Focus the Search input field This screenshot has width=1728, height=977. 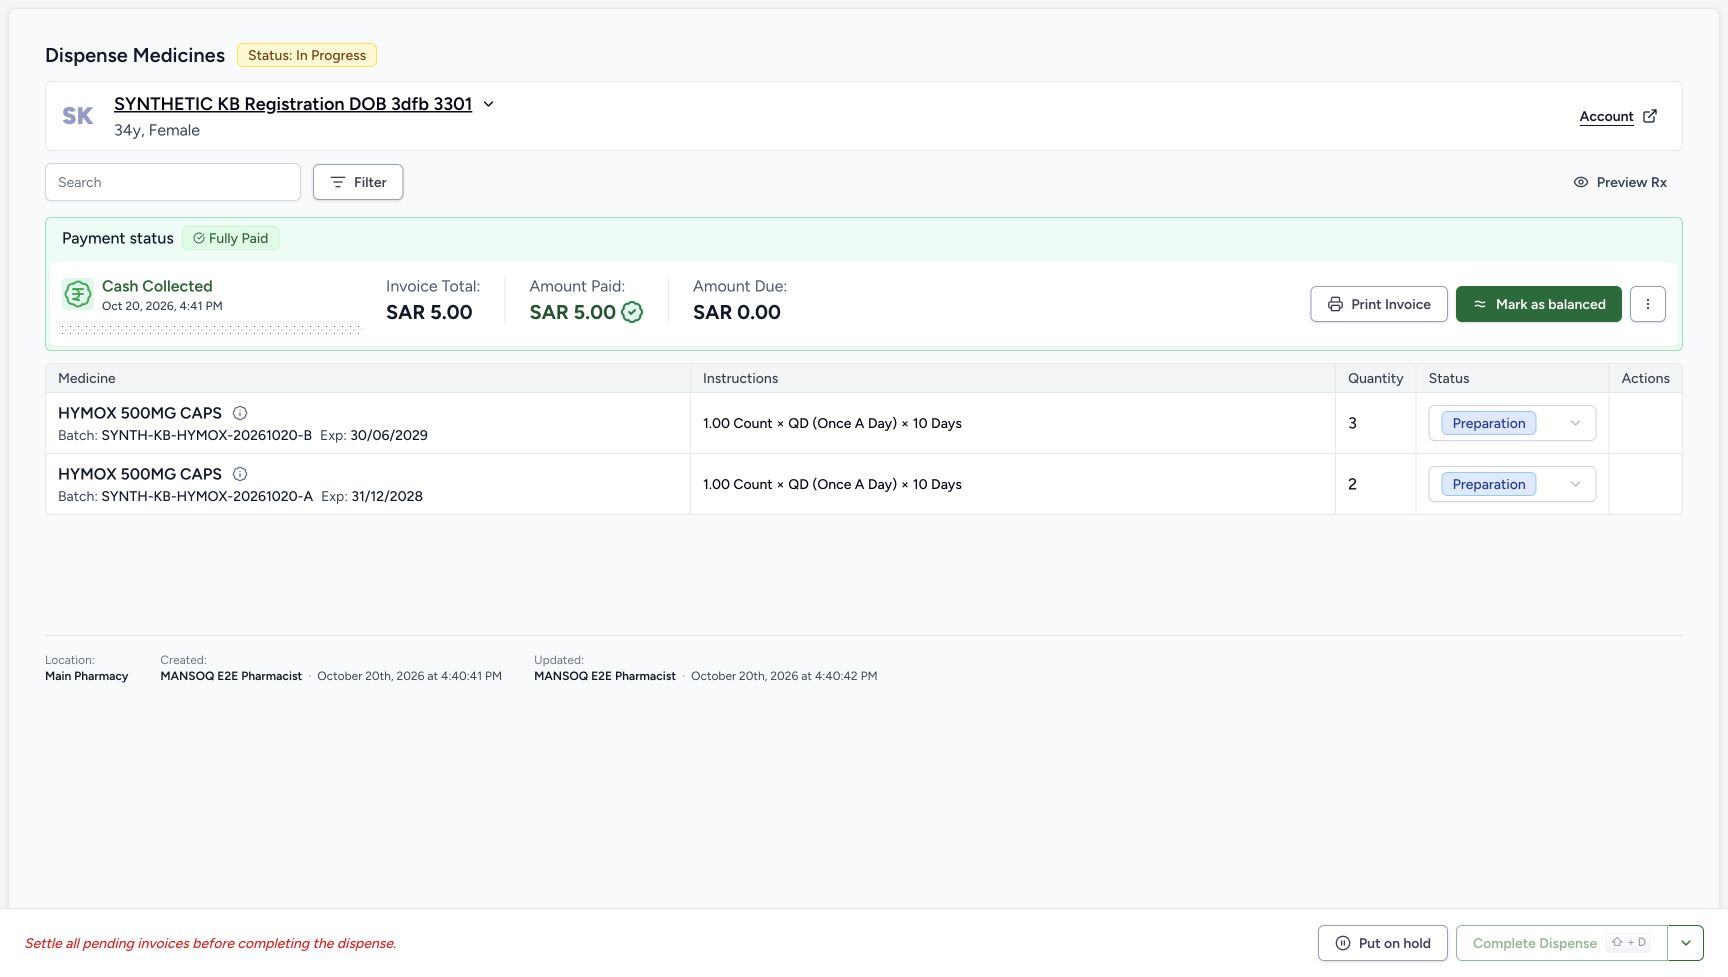tap(173, 182)
